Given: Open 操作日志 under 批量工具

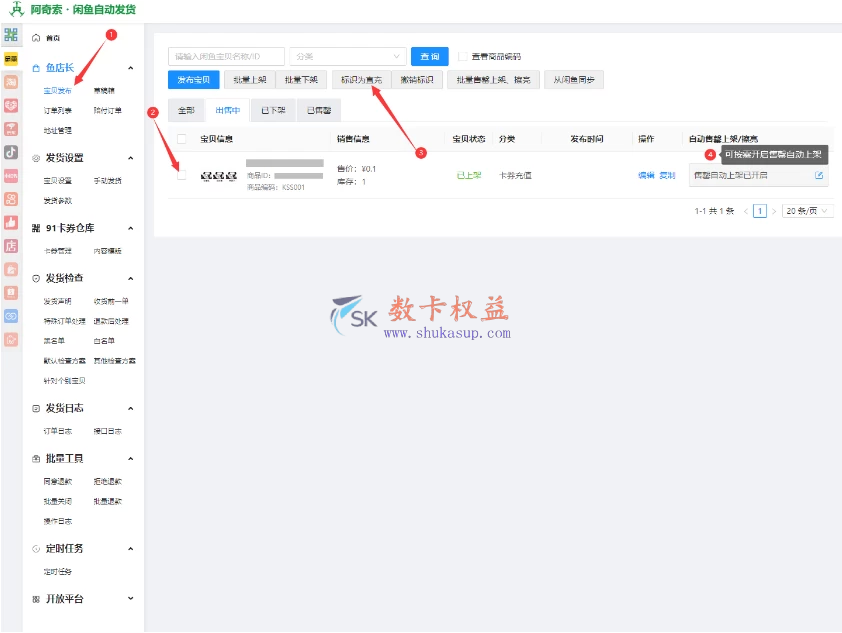Looking at the screenshot, I should [x=57, y=521].
